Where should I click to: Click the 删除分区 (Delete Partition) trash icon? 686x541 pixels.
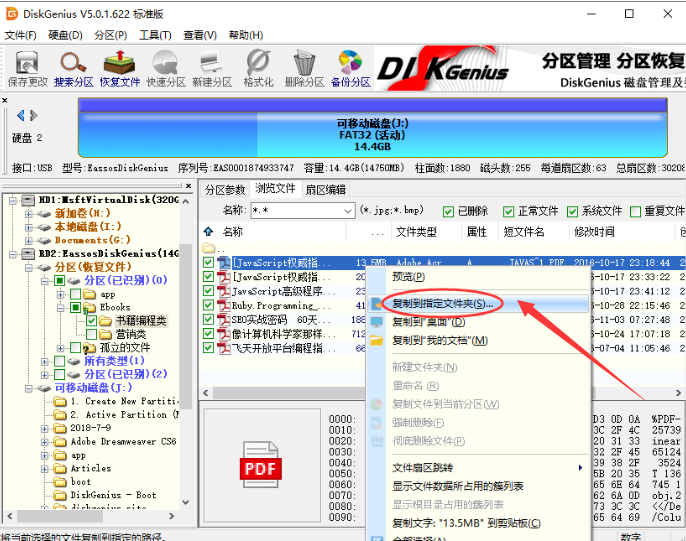(303, 67)
